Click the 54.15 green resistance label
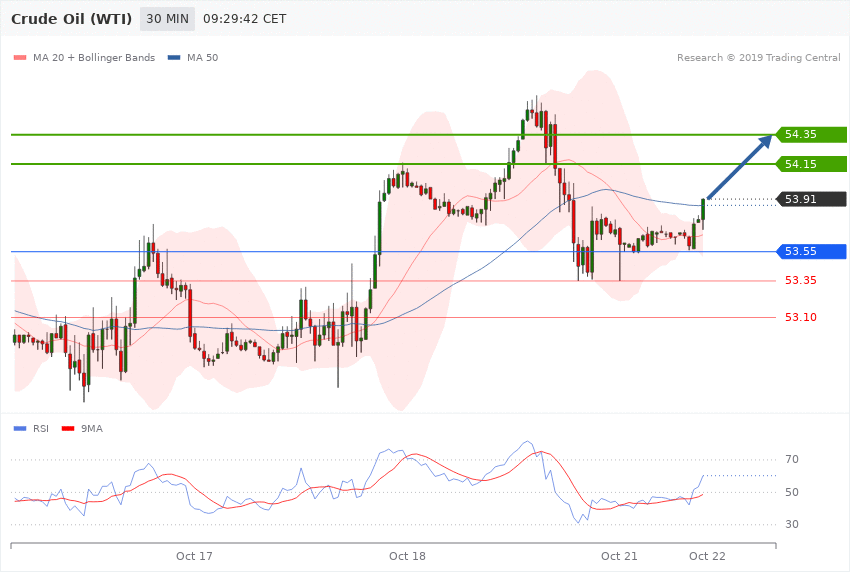The width and height of the screenshot is (850, 576). click(811, 164)
